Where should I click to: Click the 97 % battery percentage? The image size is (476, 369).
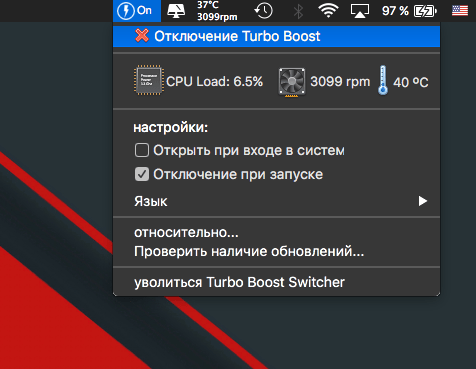pyautogui.click(x=395, y=11)
